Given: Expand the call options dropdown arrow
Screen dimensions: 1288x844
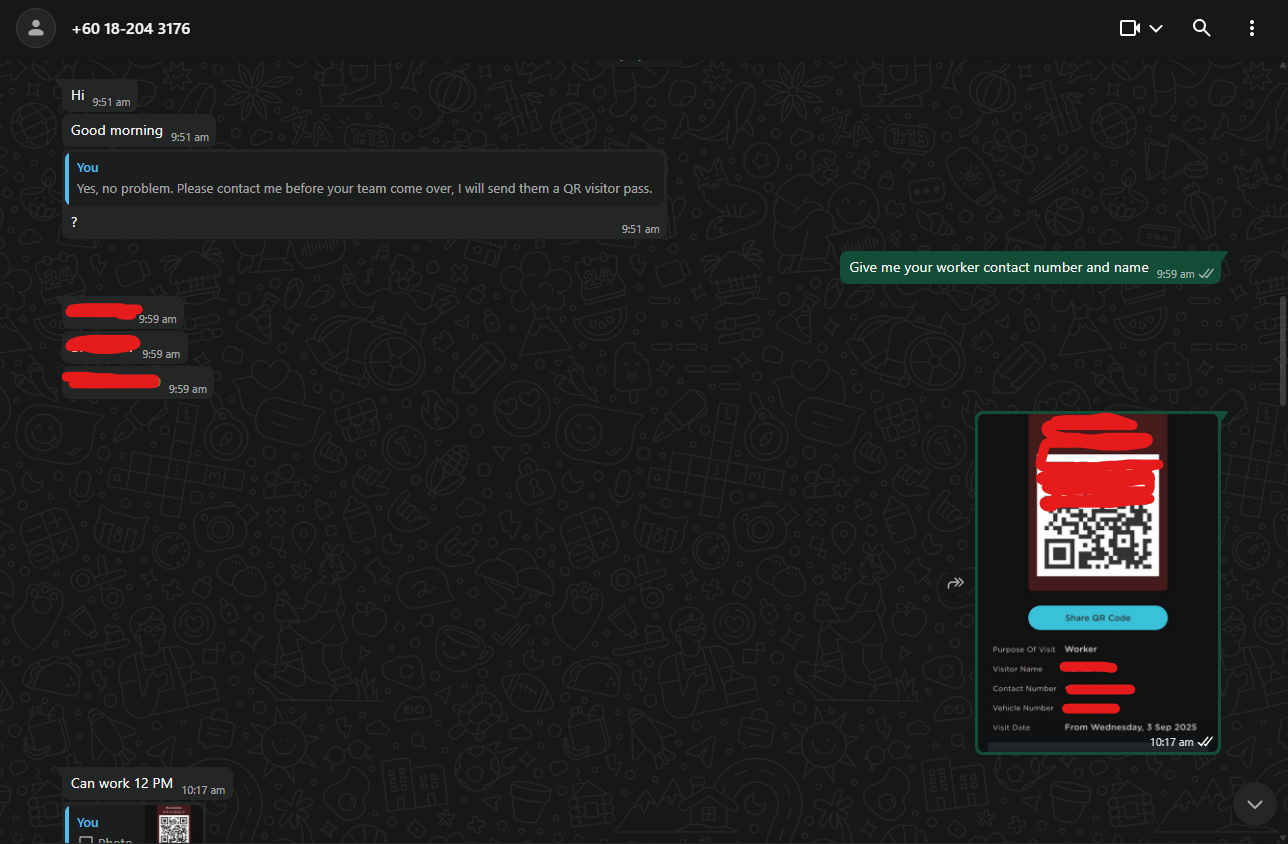Looking at the screenshot, I should tap(1156, 29).
